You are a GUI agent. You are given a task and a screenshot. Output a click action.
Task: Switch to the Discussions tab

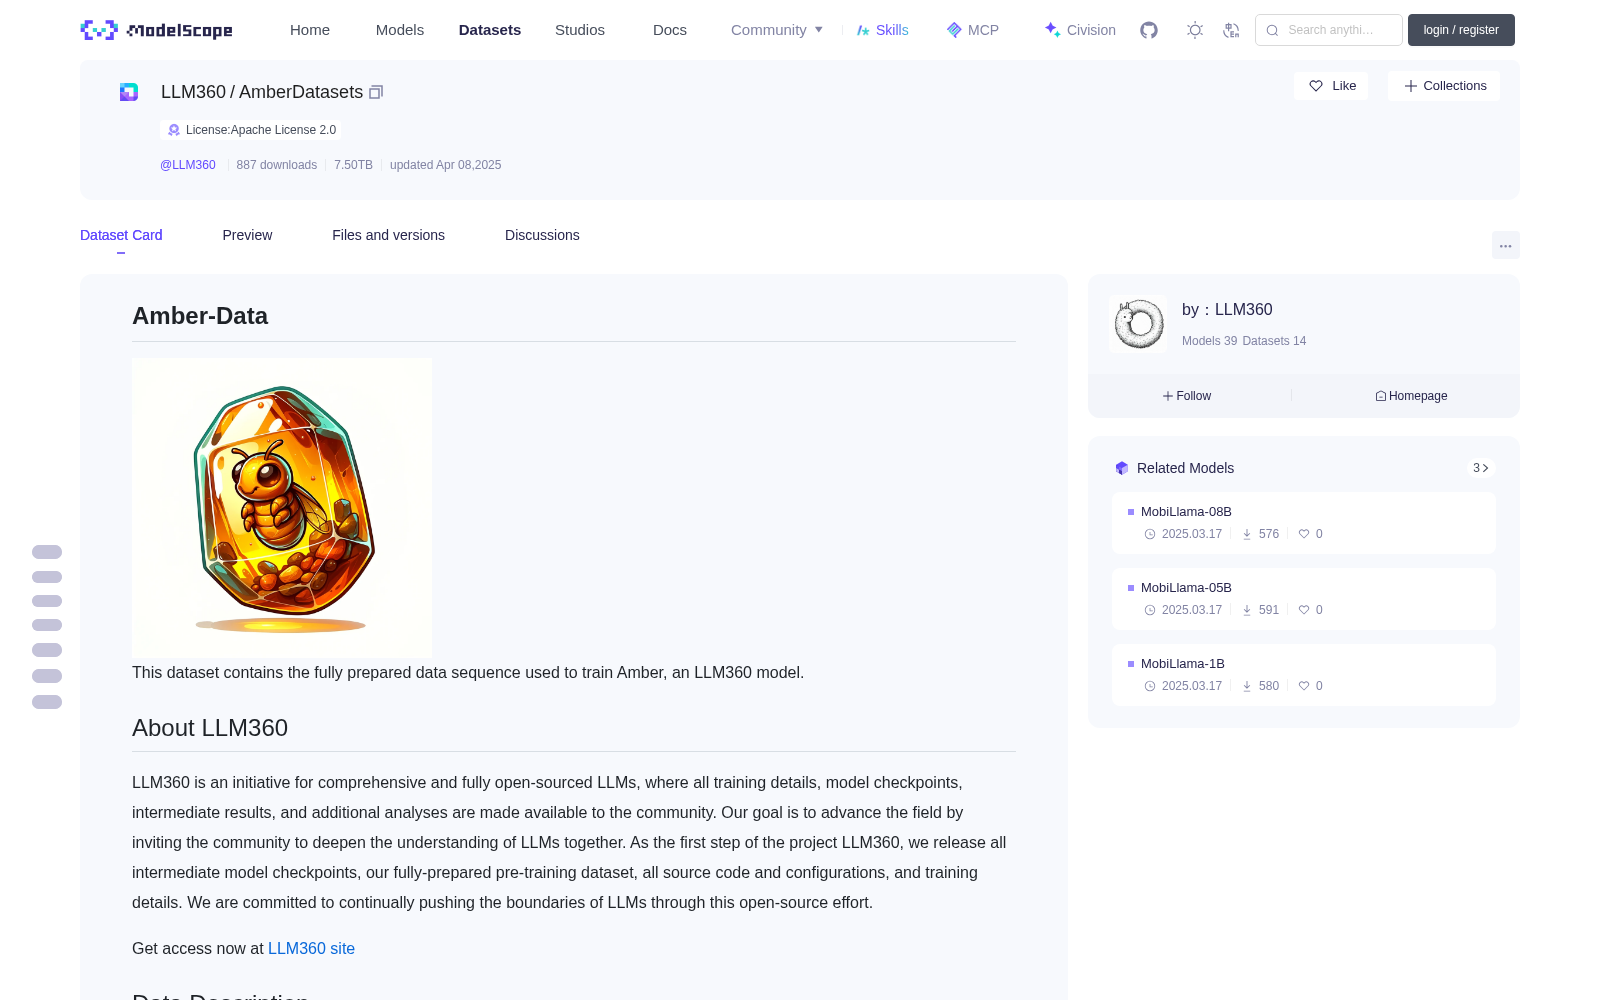tap(542, 235)
